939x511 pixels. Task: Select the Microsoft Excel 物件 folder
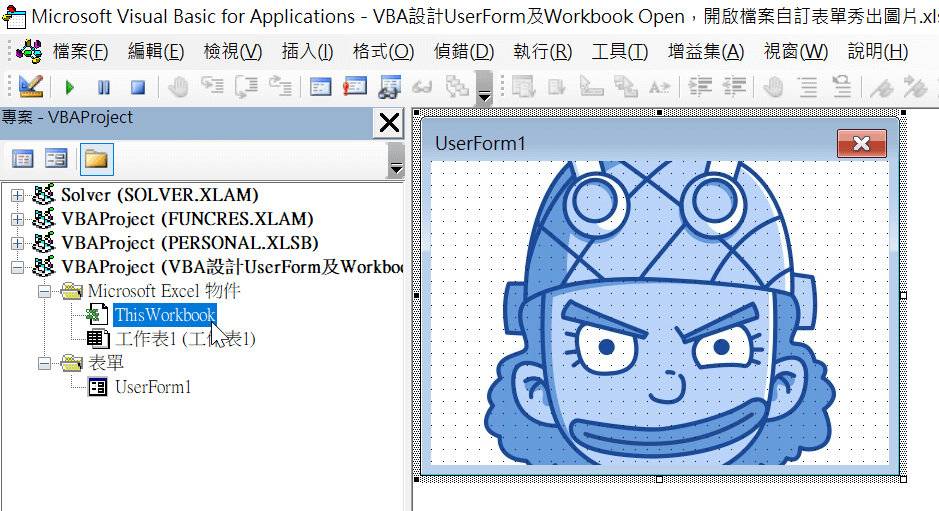164,291
